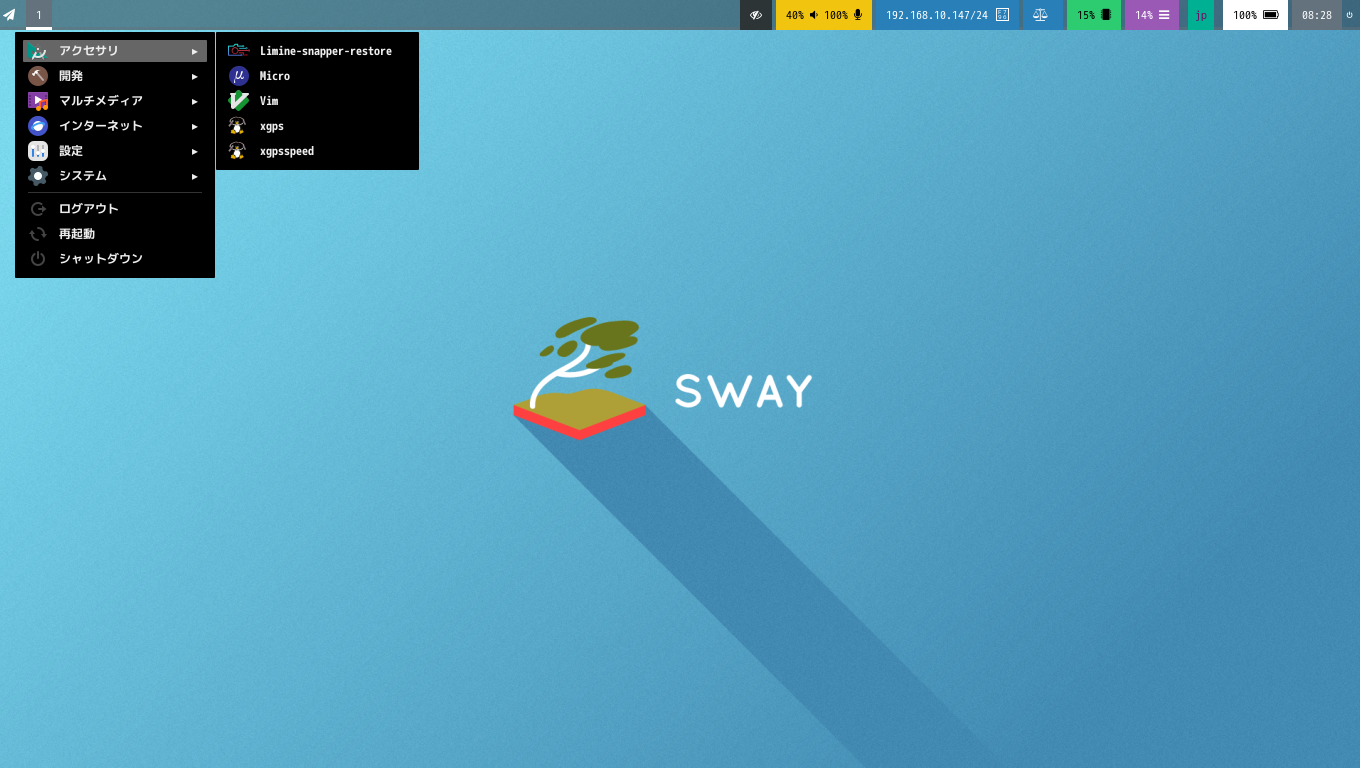1360x768 pixels.
Task: Expand the マルチメディア submenu arrow
Action: pos(195,101)
